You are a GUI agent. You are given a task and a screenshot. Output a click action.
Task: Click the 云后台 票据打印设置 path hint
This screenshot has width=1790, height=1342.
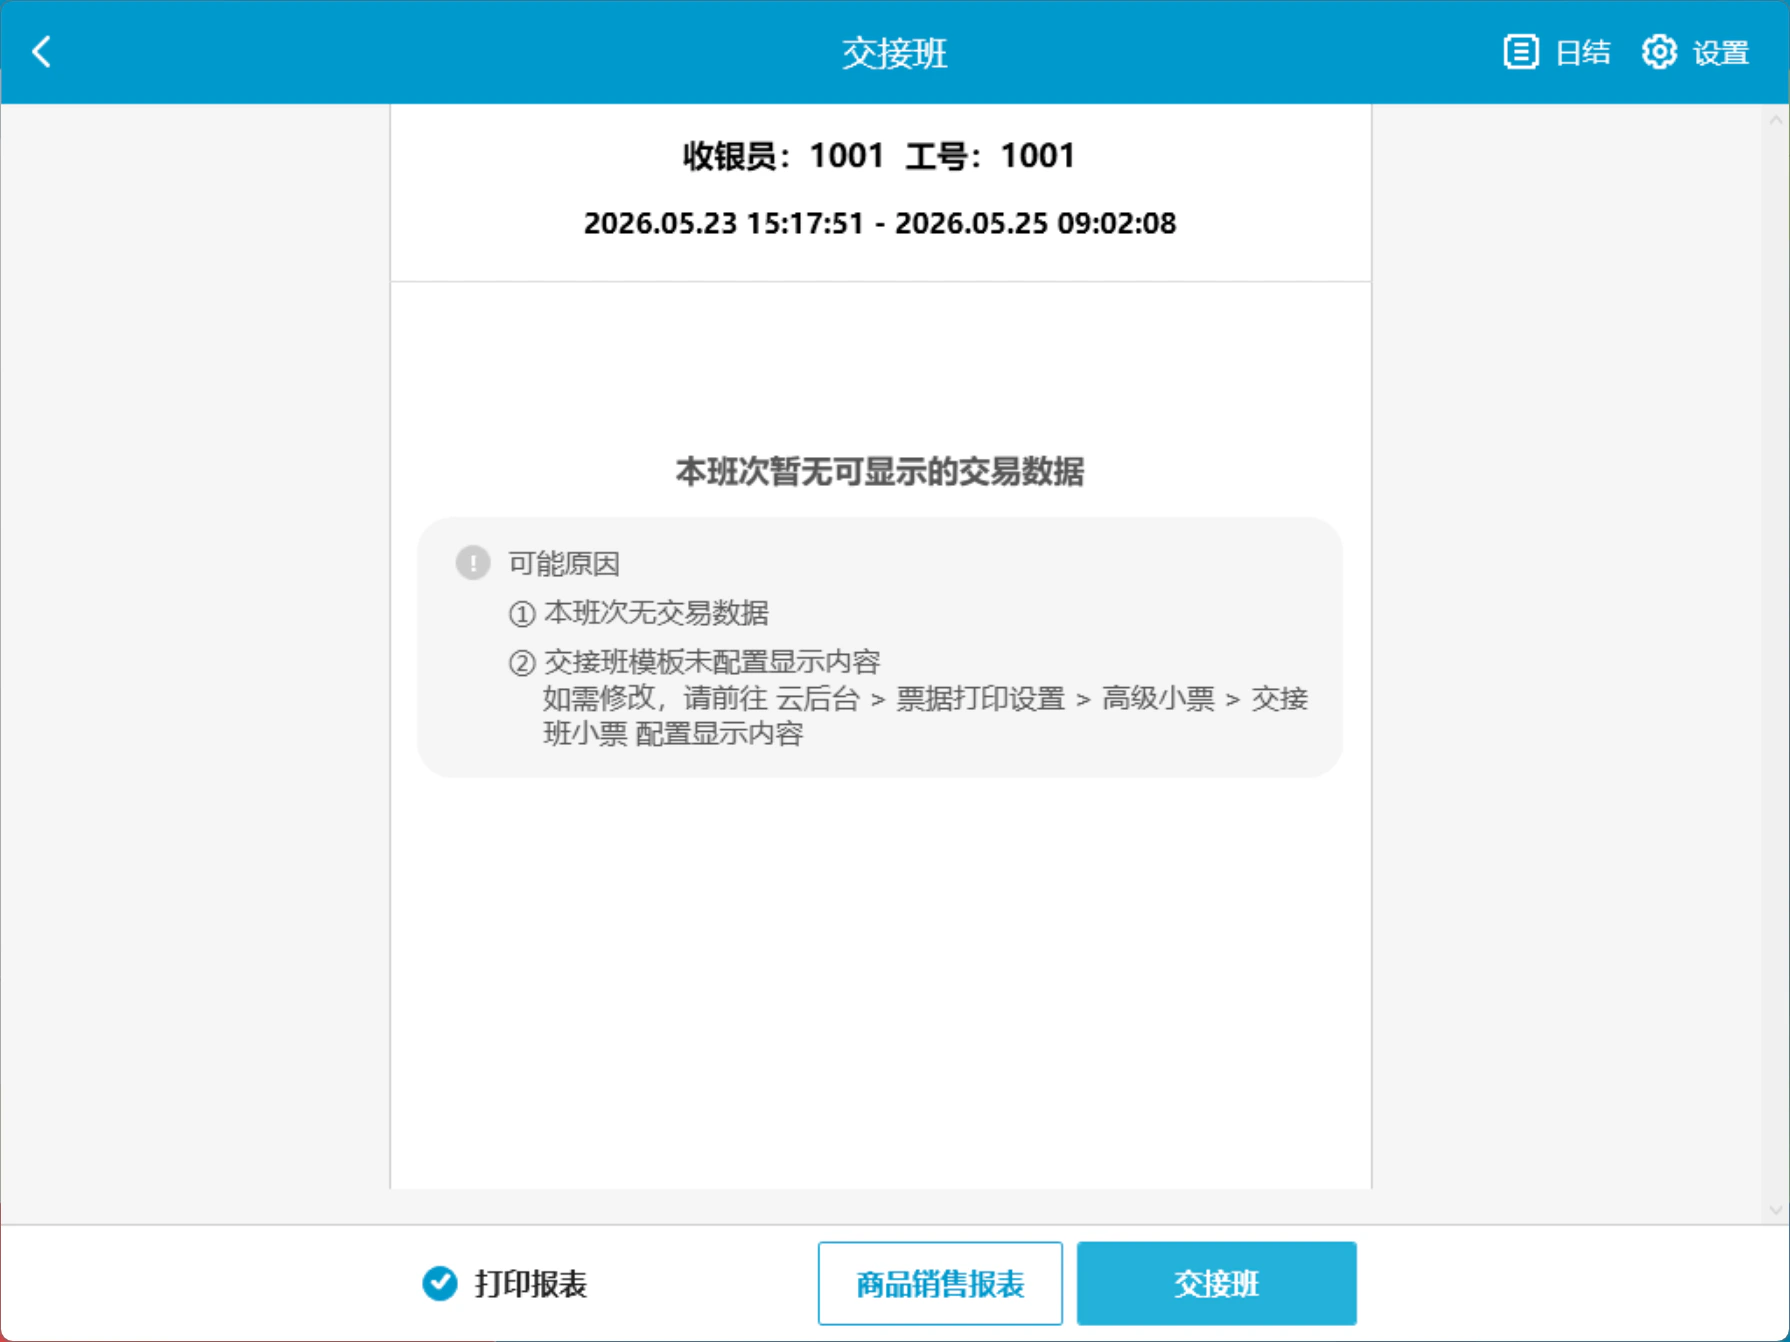click(925, 716)
